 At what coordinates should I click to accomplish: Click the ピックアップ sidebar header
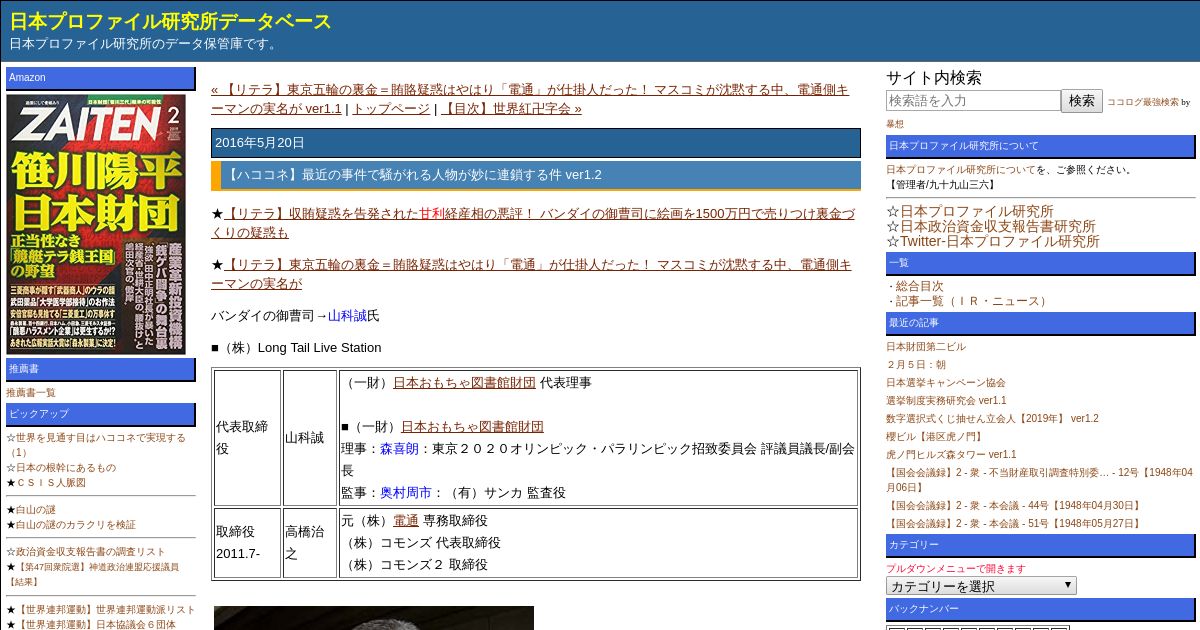[101, 414]
